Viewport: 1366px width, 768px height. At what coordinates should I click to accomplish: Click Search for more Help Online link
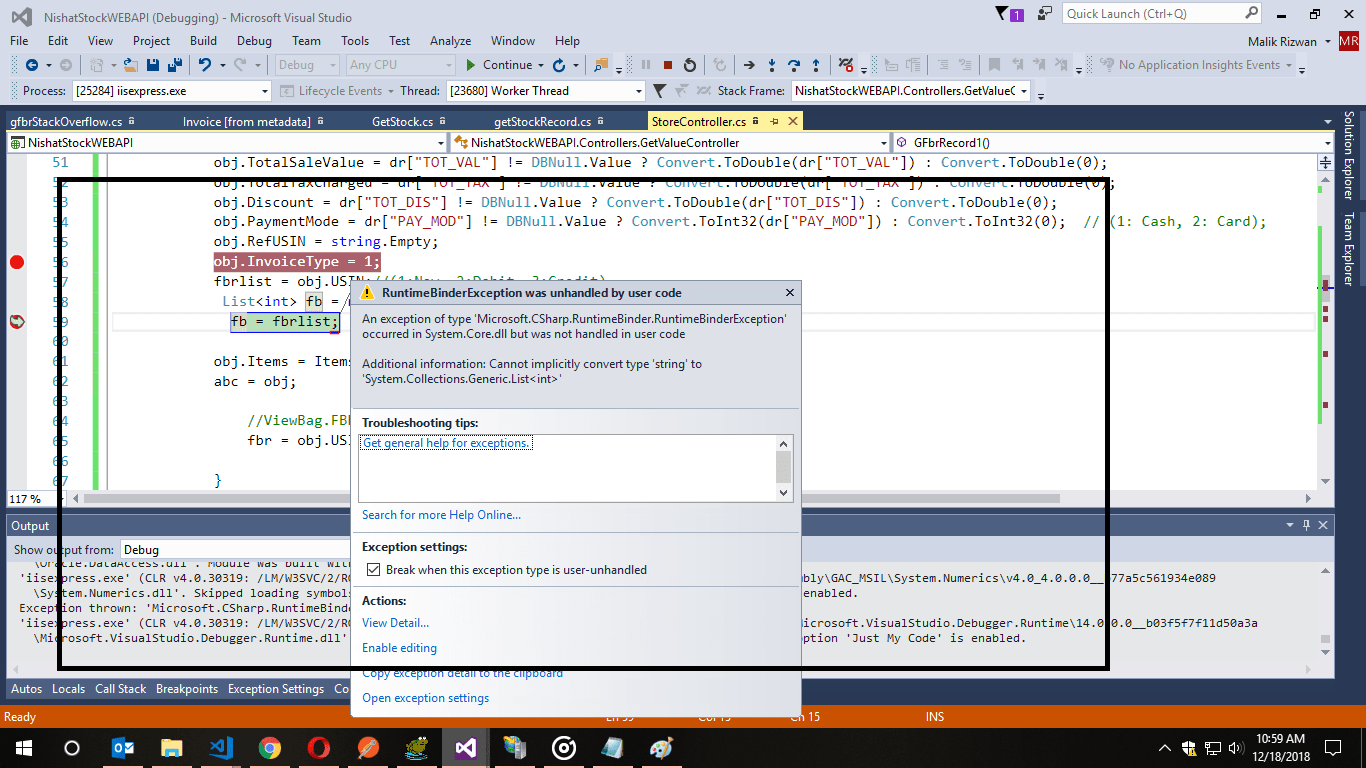click(x=441, y=515)
